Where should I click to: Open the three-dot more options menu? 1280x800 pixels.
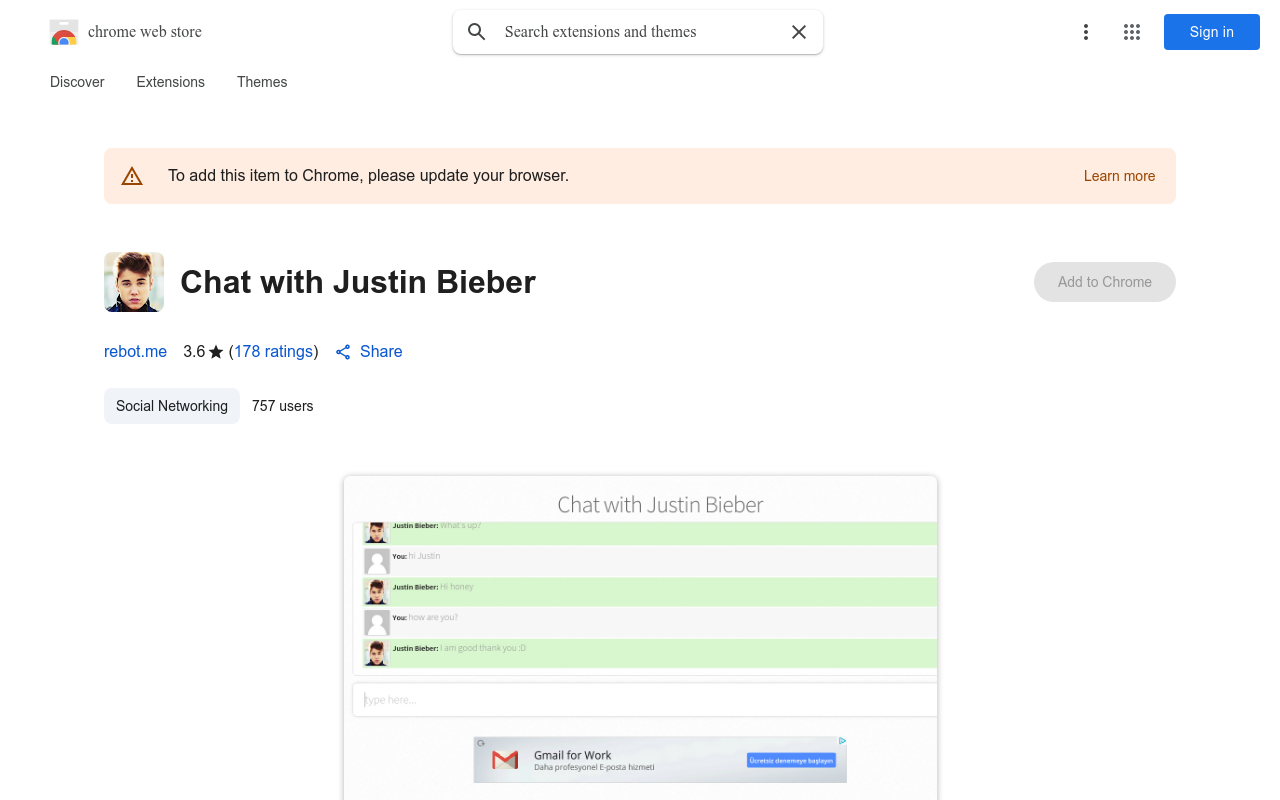coord(1086,32)
